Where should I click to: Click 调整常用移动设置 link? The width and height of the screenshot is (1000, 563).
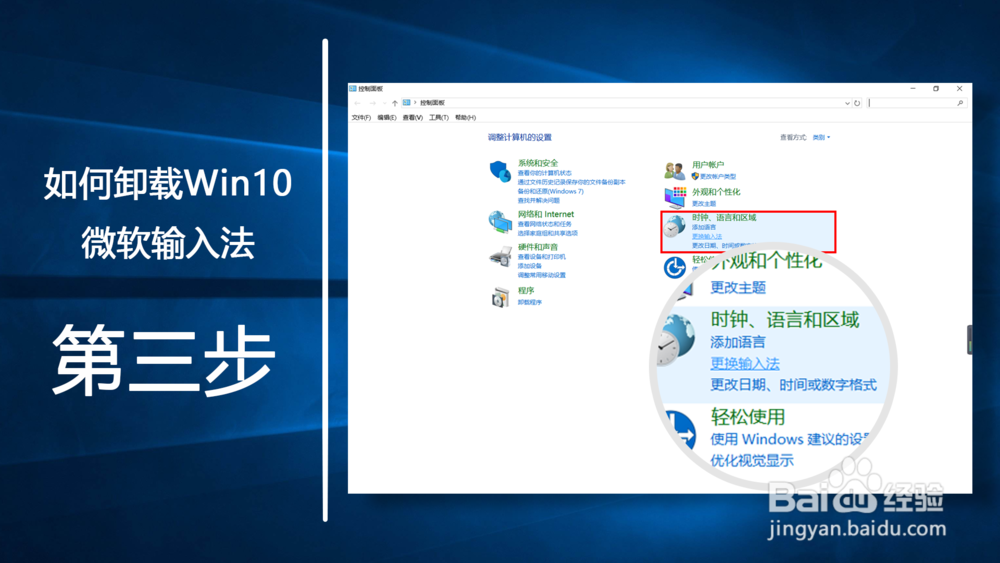[x=541, y=275]
